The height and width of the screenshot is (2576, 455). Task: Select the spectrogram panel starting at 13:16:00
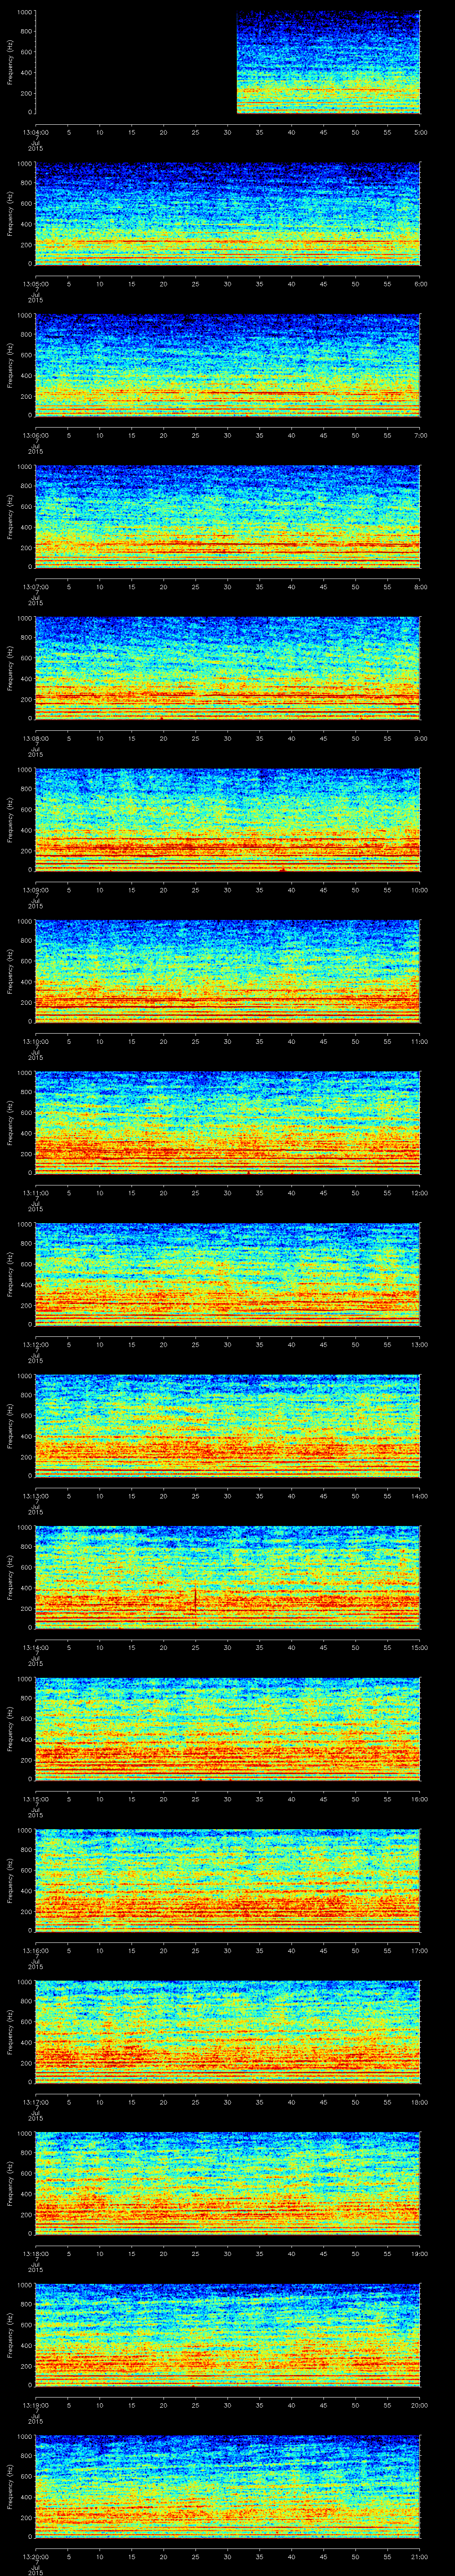(x=228, y=1881)
